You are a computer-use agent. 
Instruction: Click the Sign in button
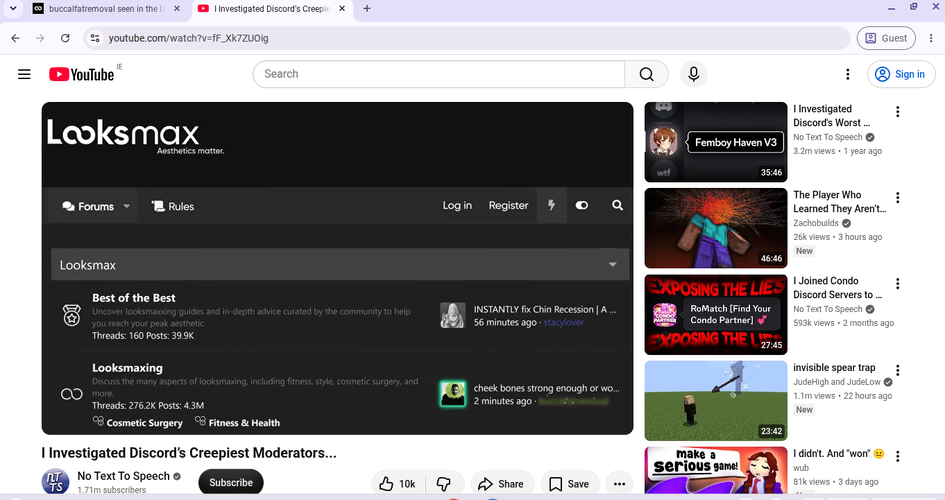(x=901, y=74)
